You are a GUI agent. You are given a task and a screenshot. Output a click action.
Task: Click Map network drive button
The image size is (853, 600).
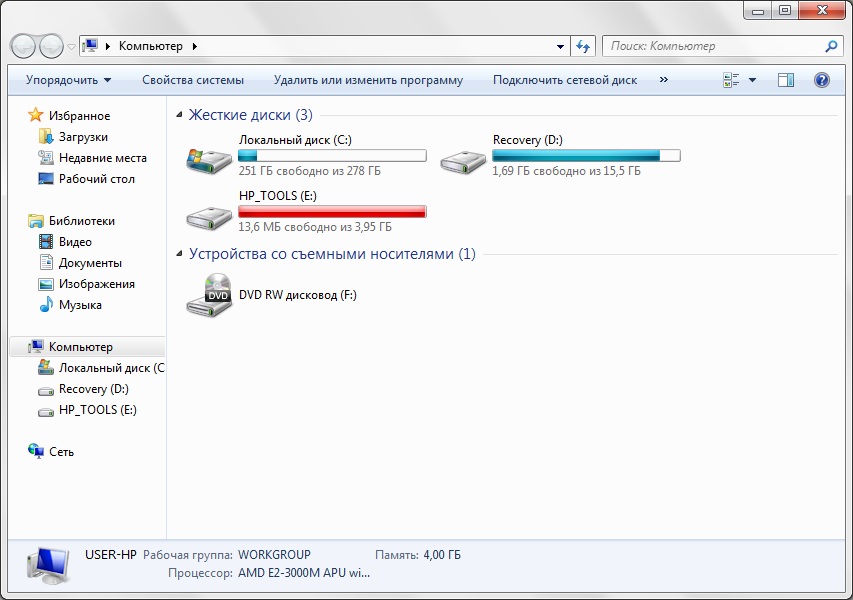point(564,80)
